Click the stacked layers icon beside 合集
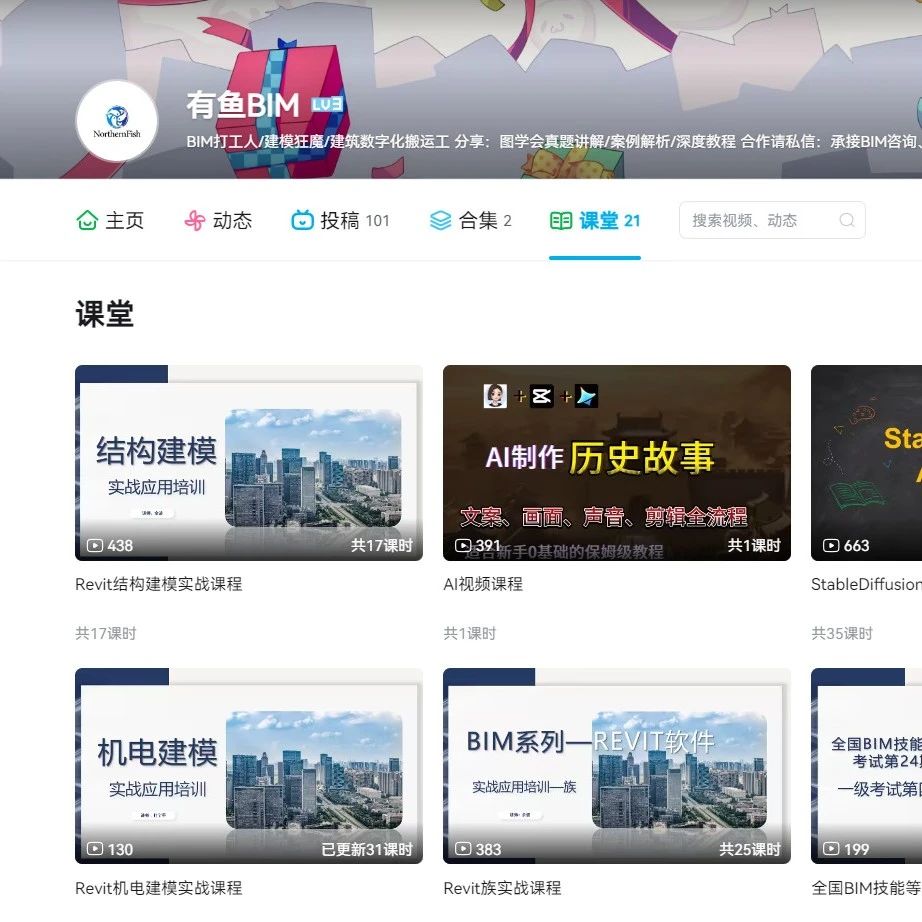The image size is (922, 922). click(x=440, y=221)
